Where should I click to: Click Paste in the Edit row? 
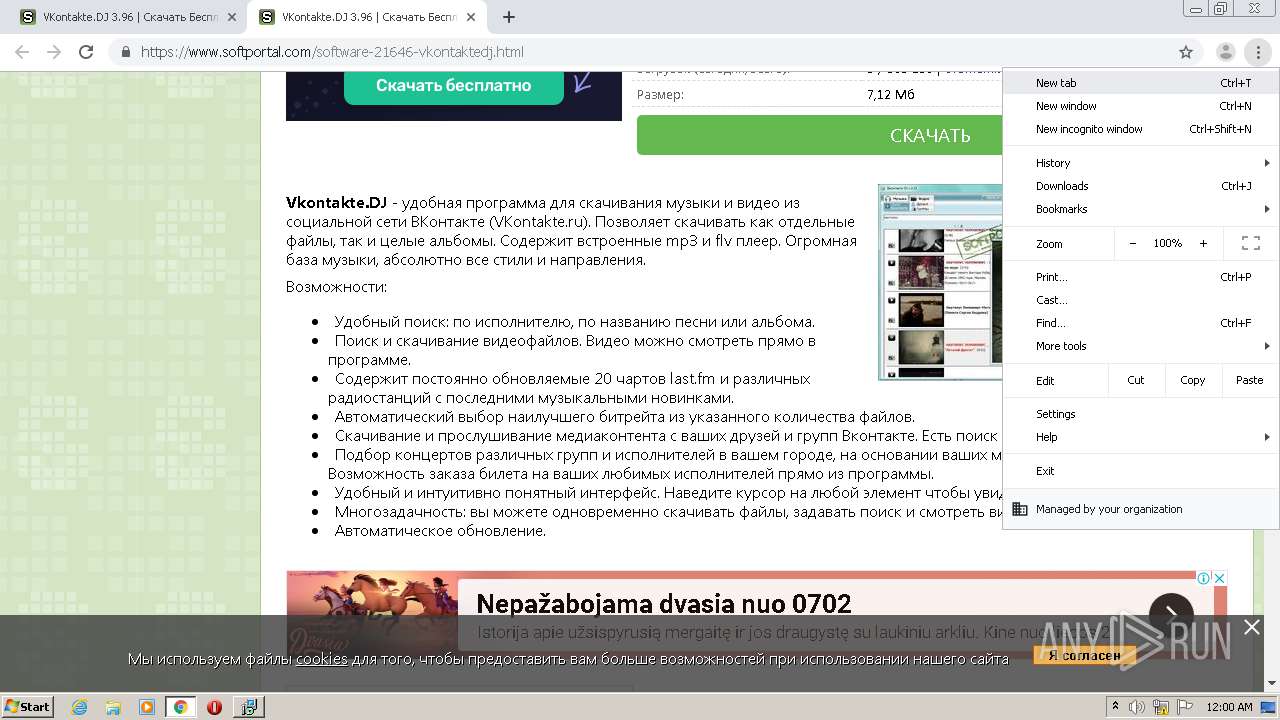[x=1249, y=380]
